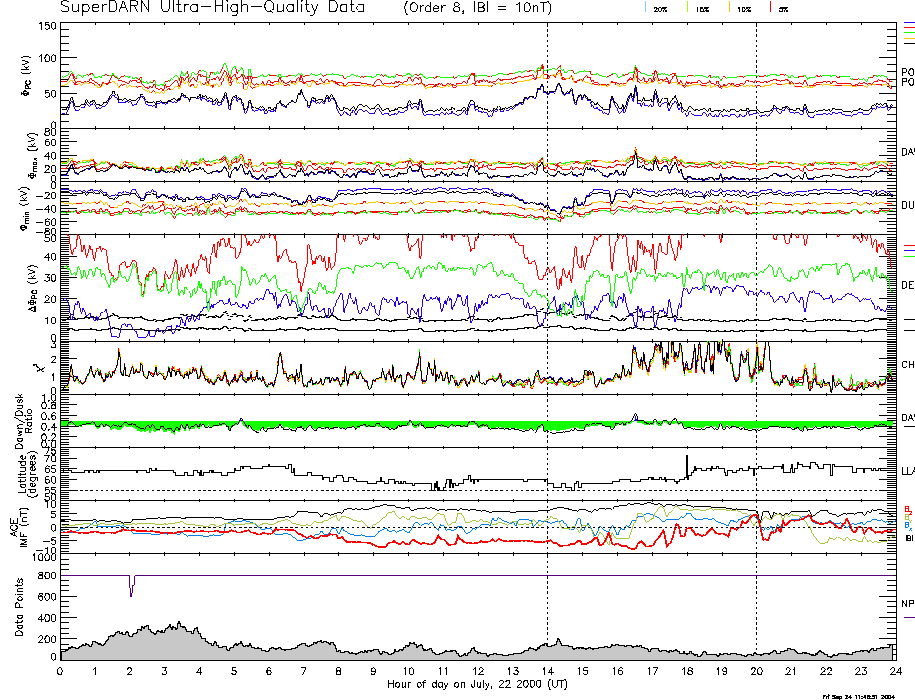Click the '(Order 8, |B| = 10nT)' subtitle
Image resolution: width=915 pixels, height=700 pixels.
[477, 8]
